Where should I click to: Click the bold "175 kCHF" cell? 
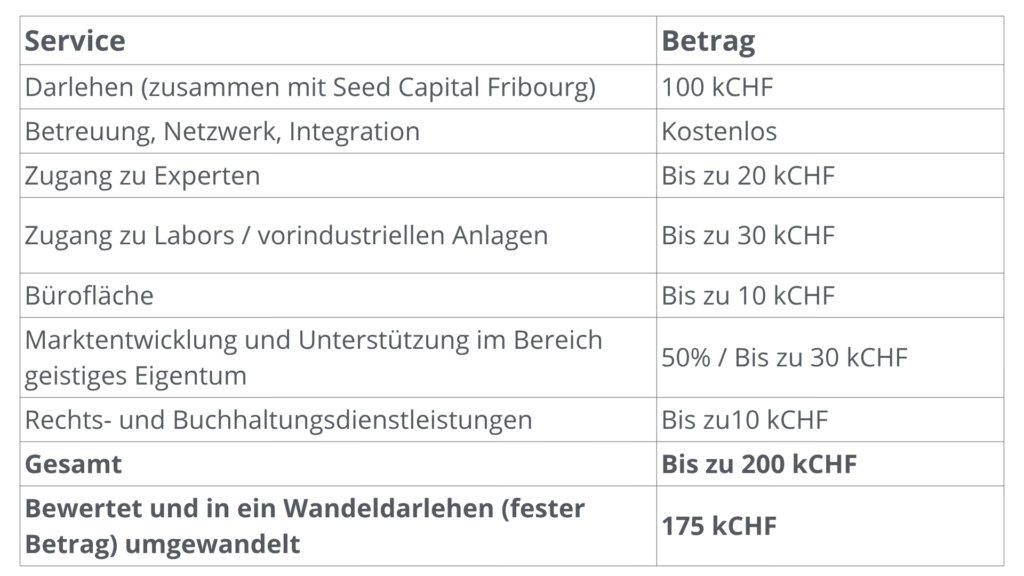click(719, 526)
